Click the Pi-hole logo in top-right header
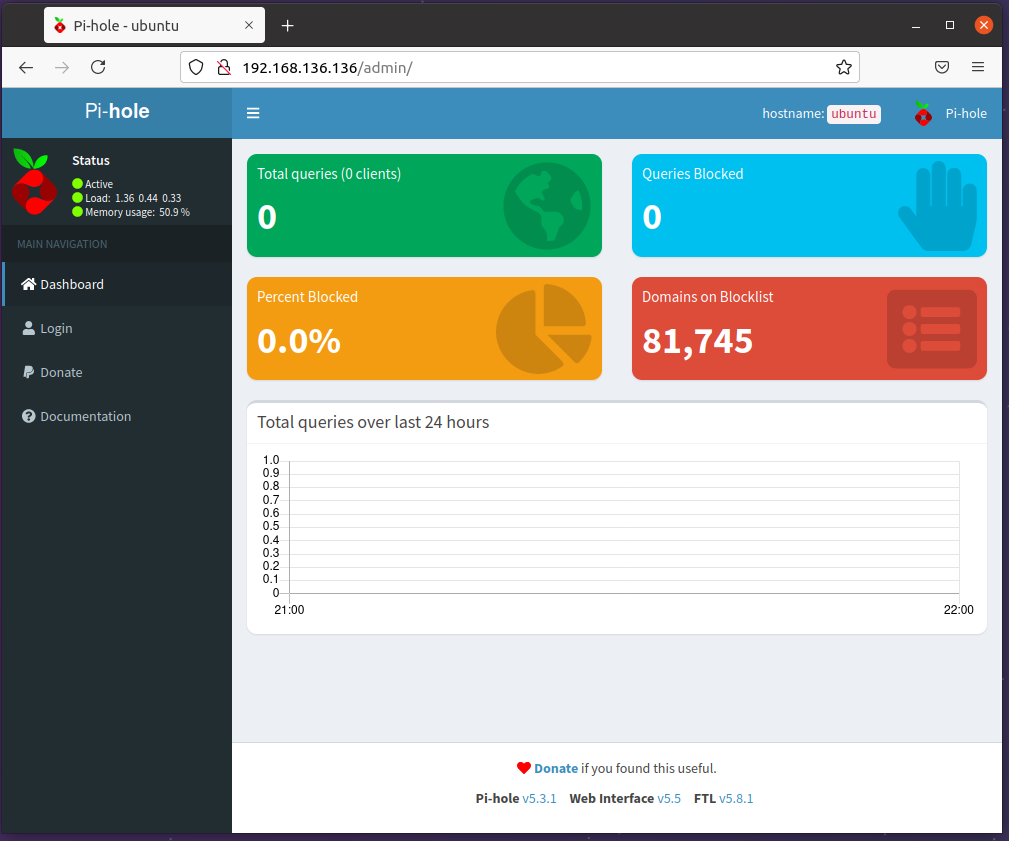The width and height of the screenshot is (1009, 841). 923,113
